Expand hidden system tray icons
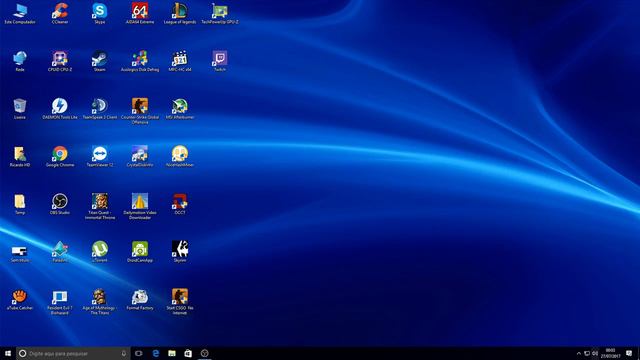The image size is (640, 360). (x=578, y=353)
